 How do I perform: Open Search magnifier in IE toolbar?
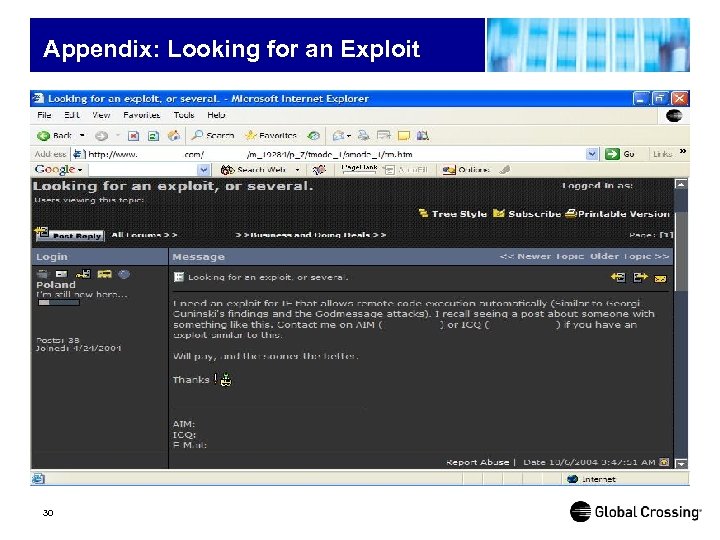(197, 135)
